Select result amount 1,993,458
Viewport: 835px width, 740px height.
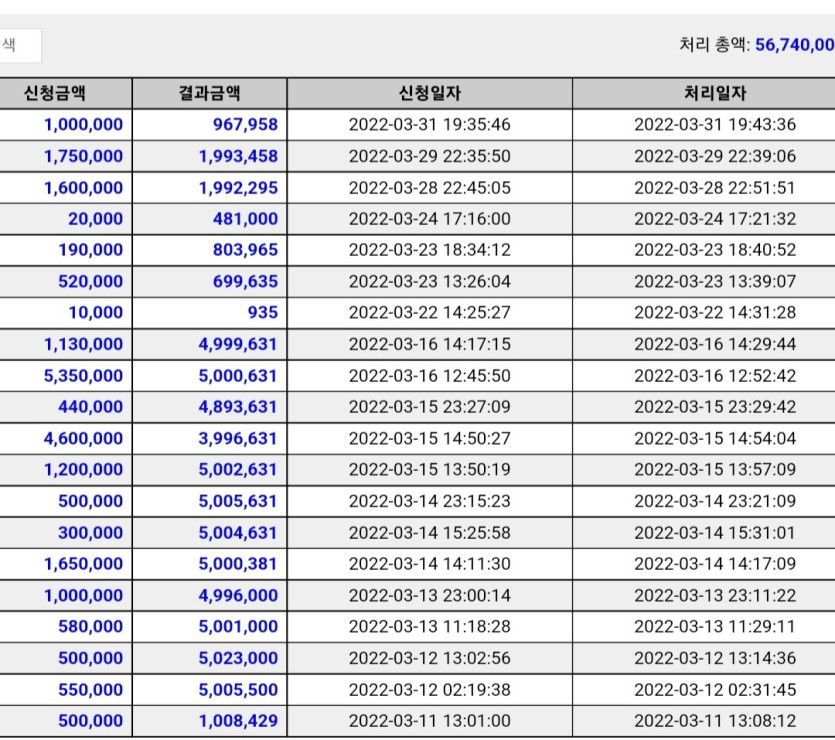238,157
